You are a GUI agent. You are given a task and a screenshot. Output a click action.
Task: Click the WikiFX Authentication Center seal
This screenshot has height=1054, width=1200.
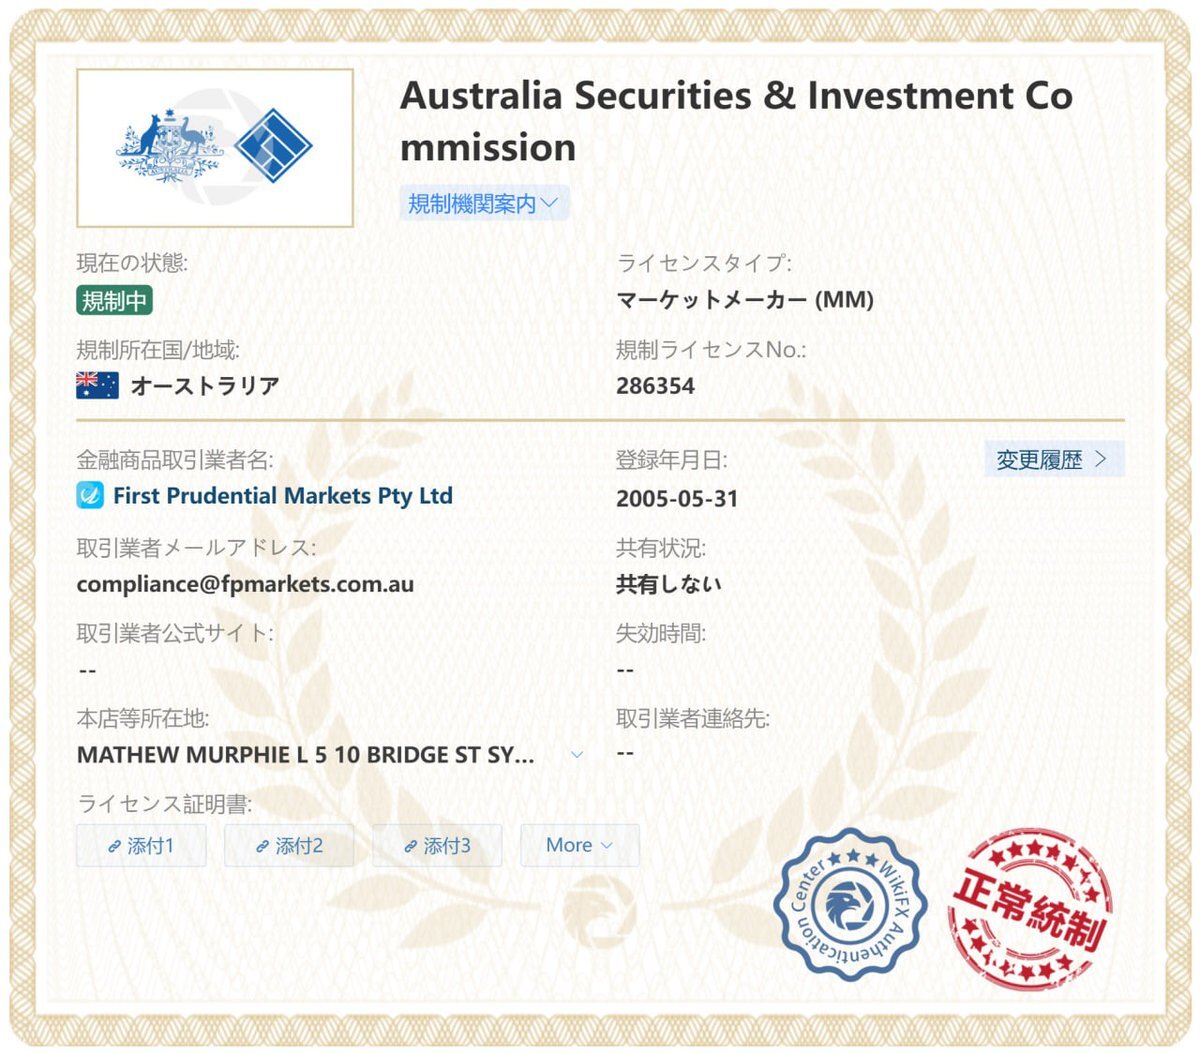coord(850,905)
